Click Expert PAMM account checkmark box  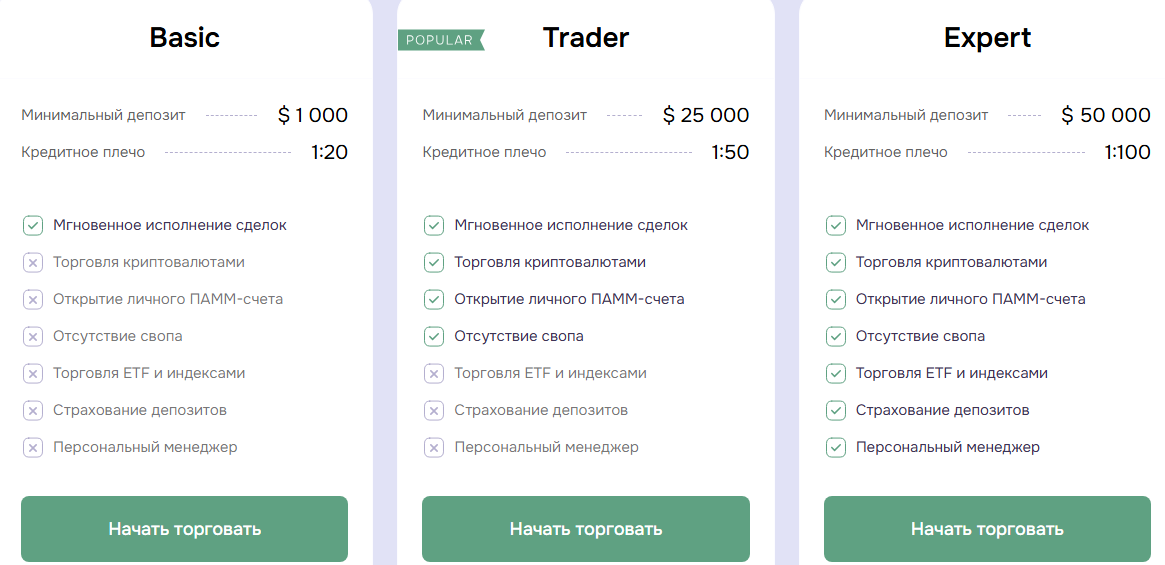pyautogui.click(x=836, y=299)
